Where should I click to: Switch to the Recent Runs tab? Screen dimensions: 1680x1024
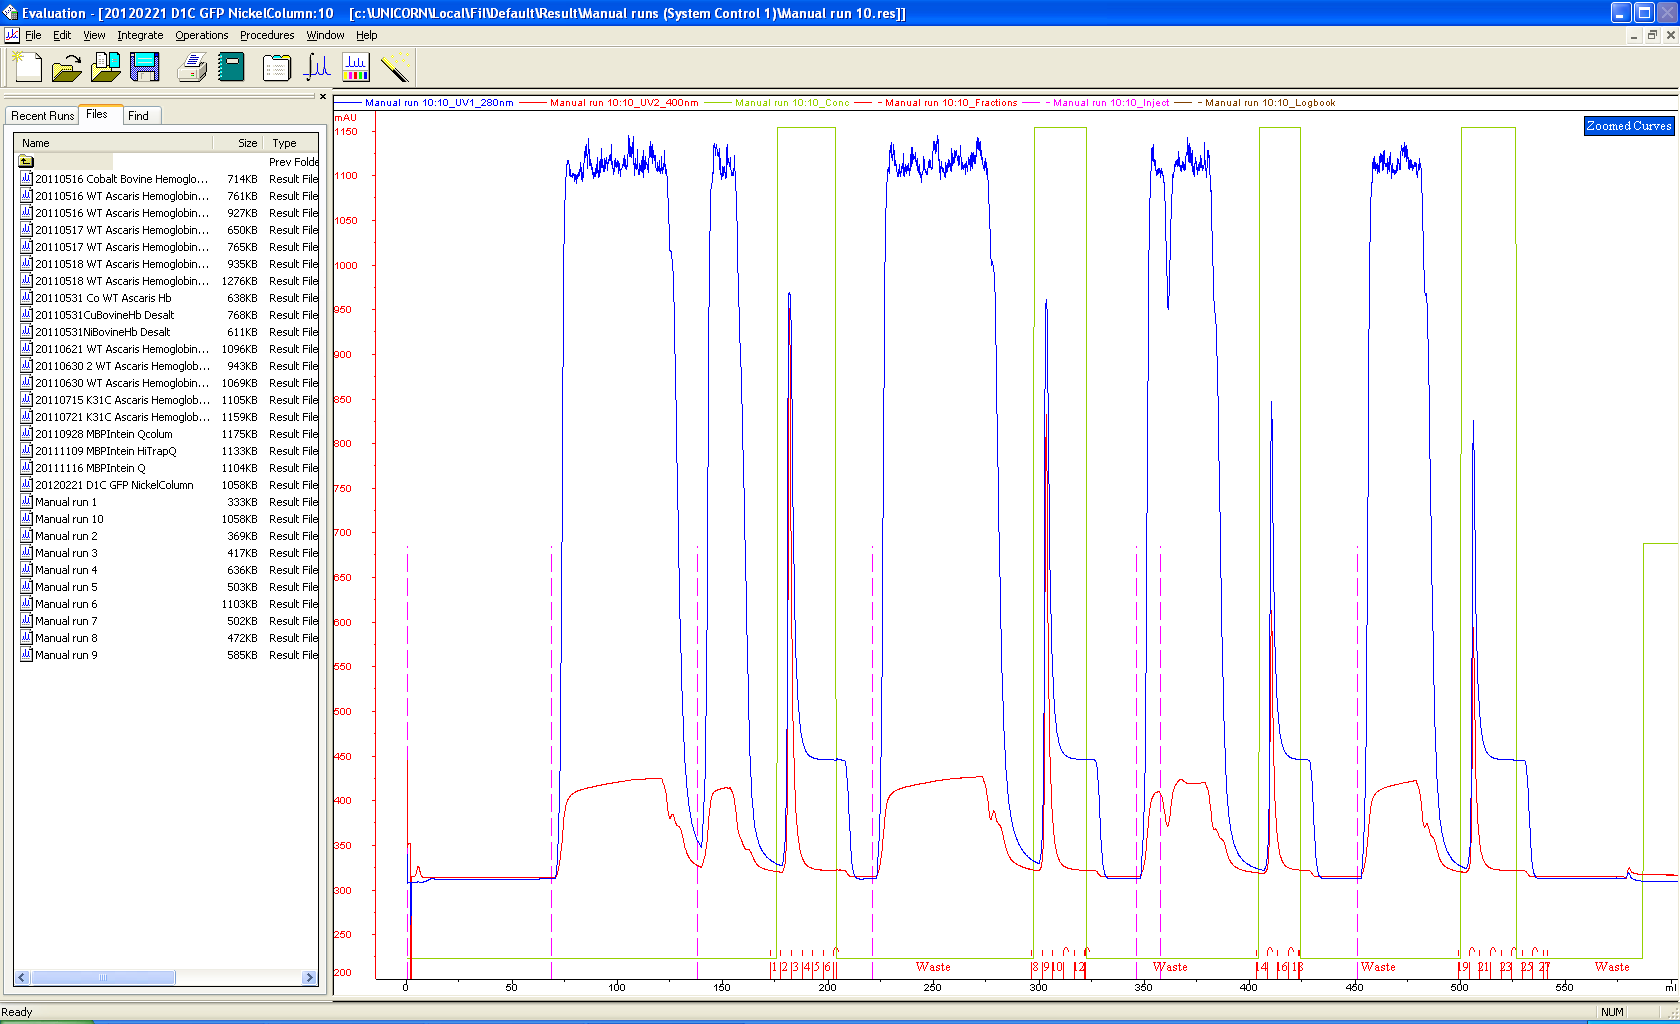click(43, 116)
